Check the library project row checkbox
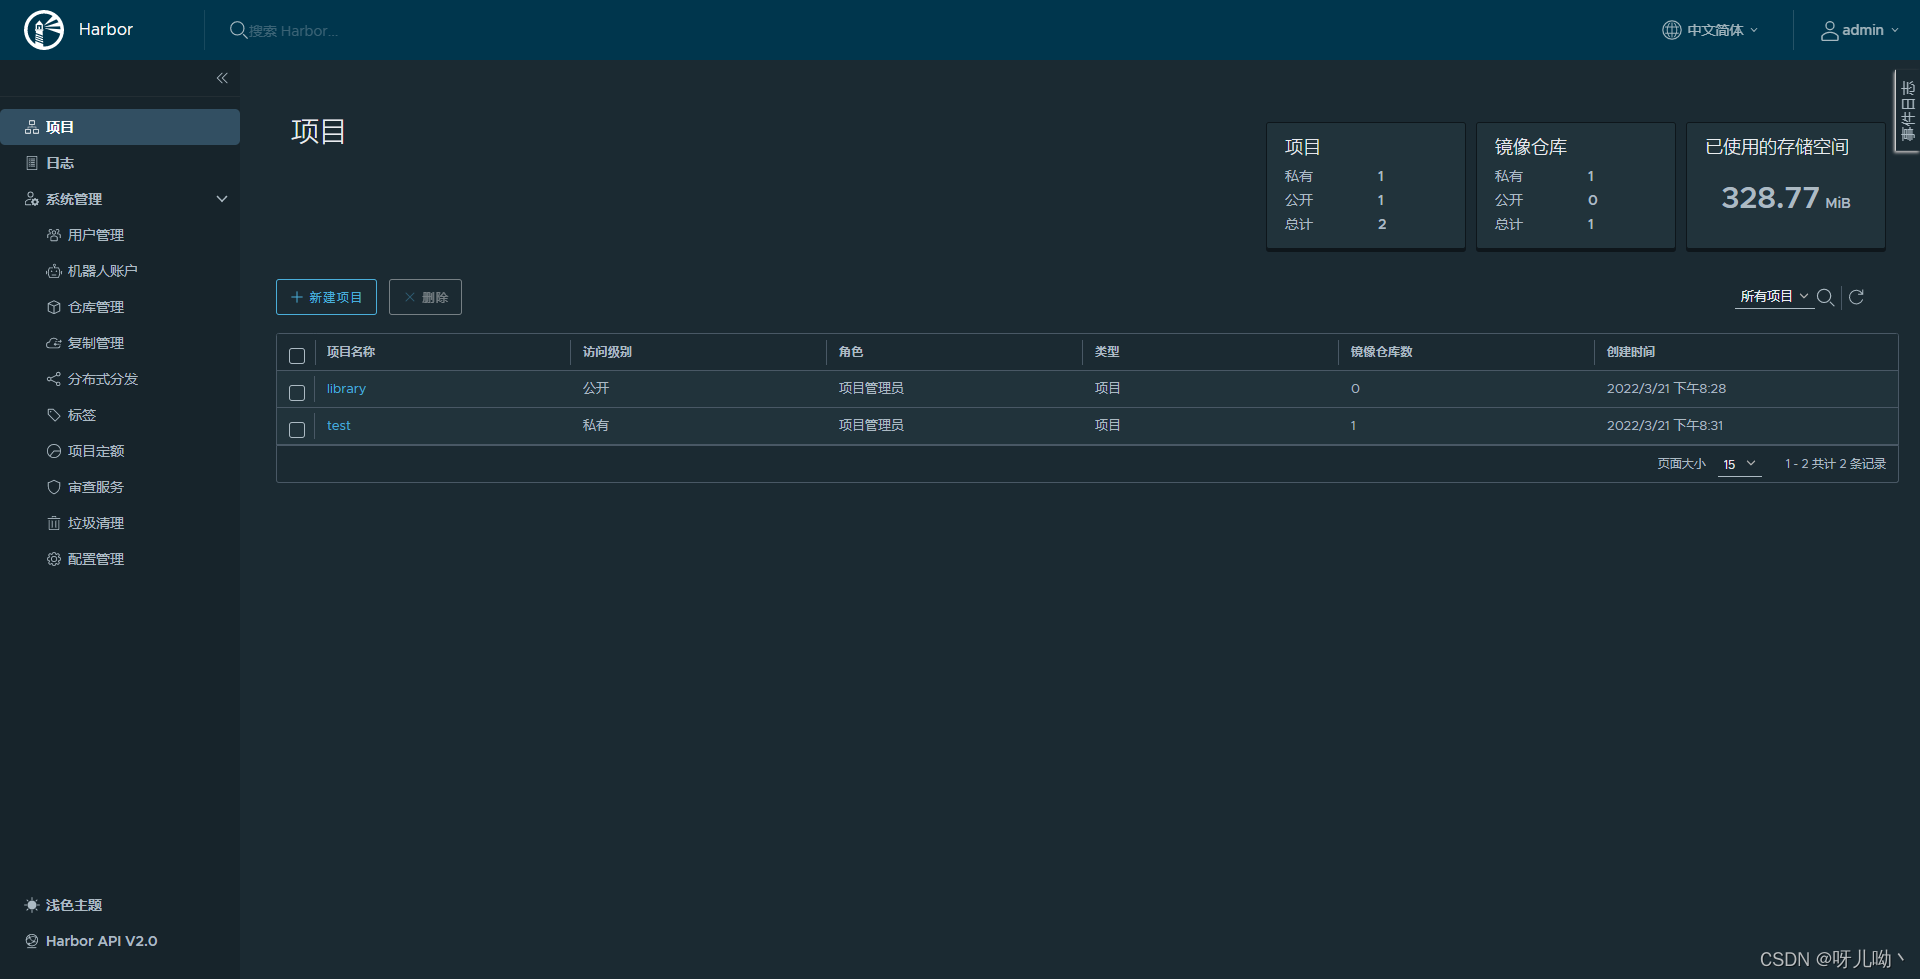This screenshot has height=979, width=1920. tap(297, 393)
